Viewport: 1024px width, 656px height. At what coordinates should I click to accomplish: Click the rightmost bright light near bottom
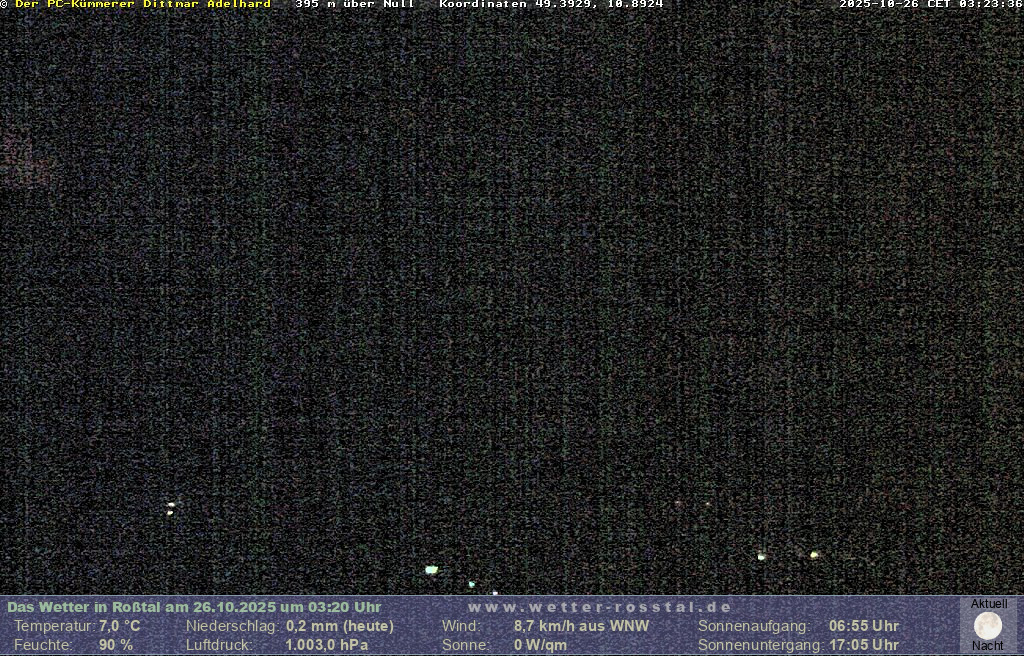pos(814,554)
